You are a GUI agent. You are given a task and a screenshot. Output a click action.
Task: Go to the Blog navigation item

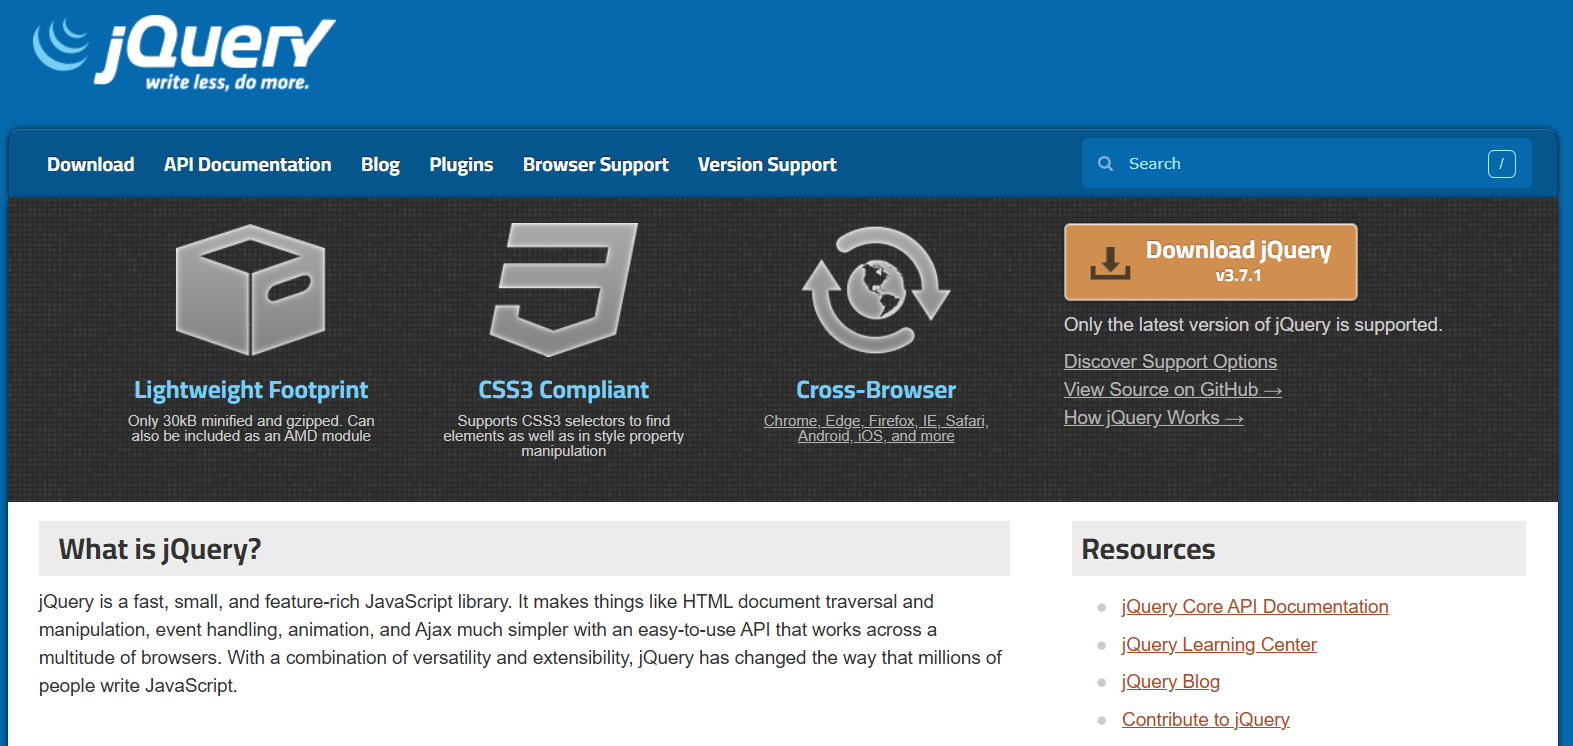[x=380, y=165]
